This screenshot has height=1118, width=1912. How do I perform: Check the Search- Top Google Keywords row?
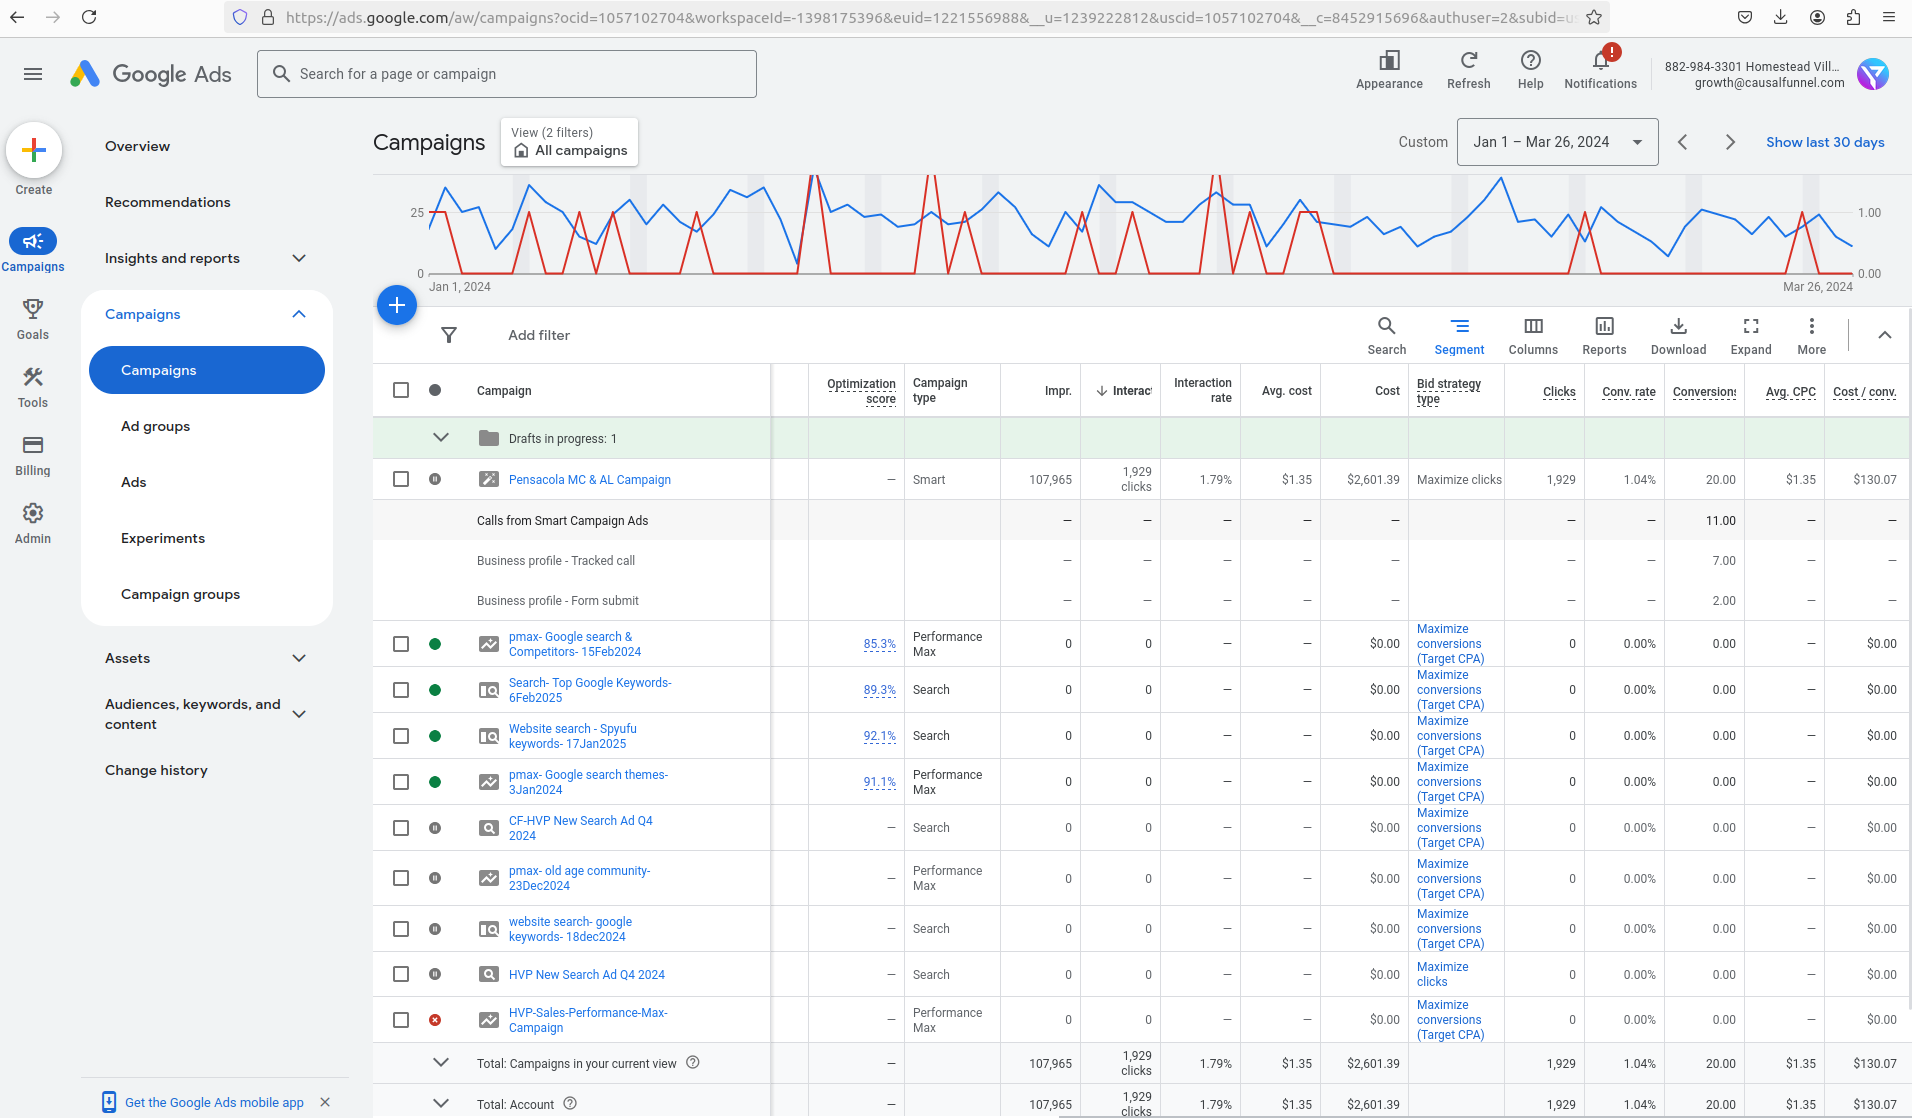point(401,690)
